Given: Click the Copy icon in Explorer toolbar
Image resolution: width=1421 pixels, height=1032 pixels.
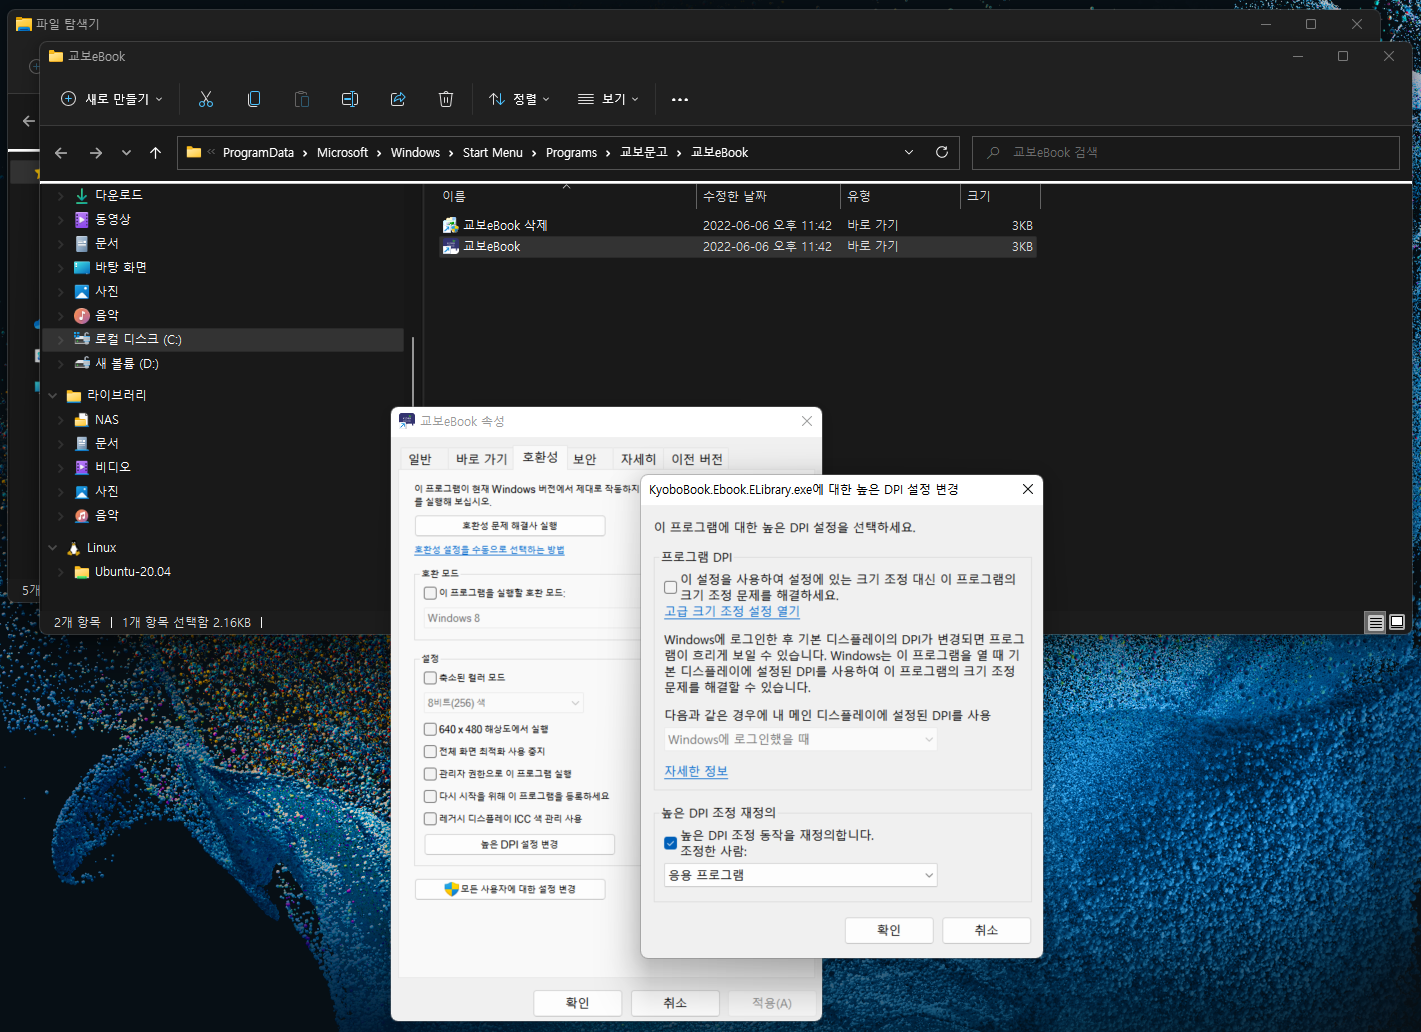Looking at the screenshot, I should (254, 99).
